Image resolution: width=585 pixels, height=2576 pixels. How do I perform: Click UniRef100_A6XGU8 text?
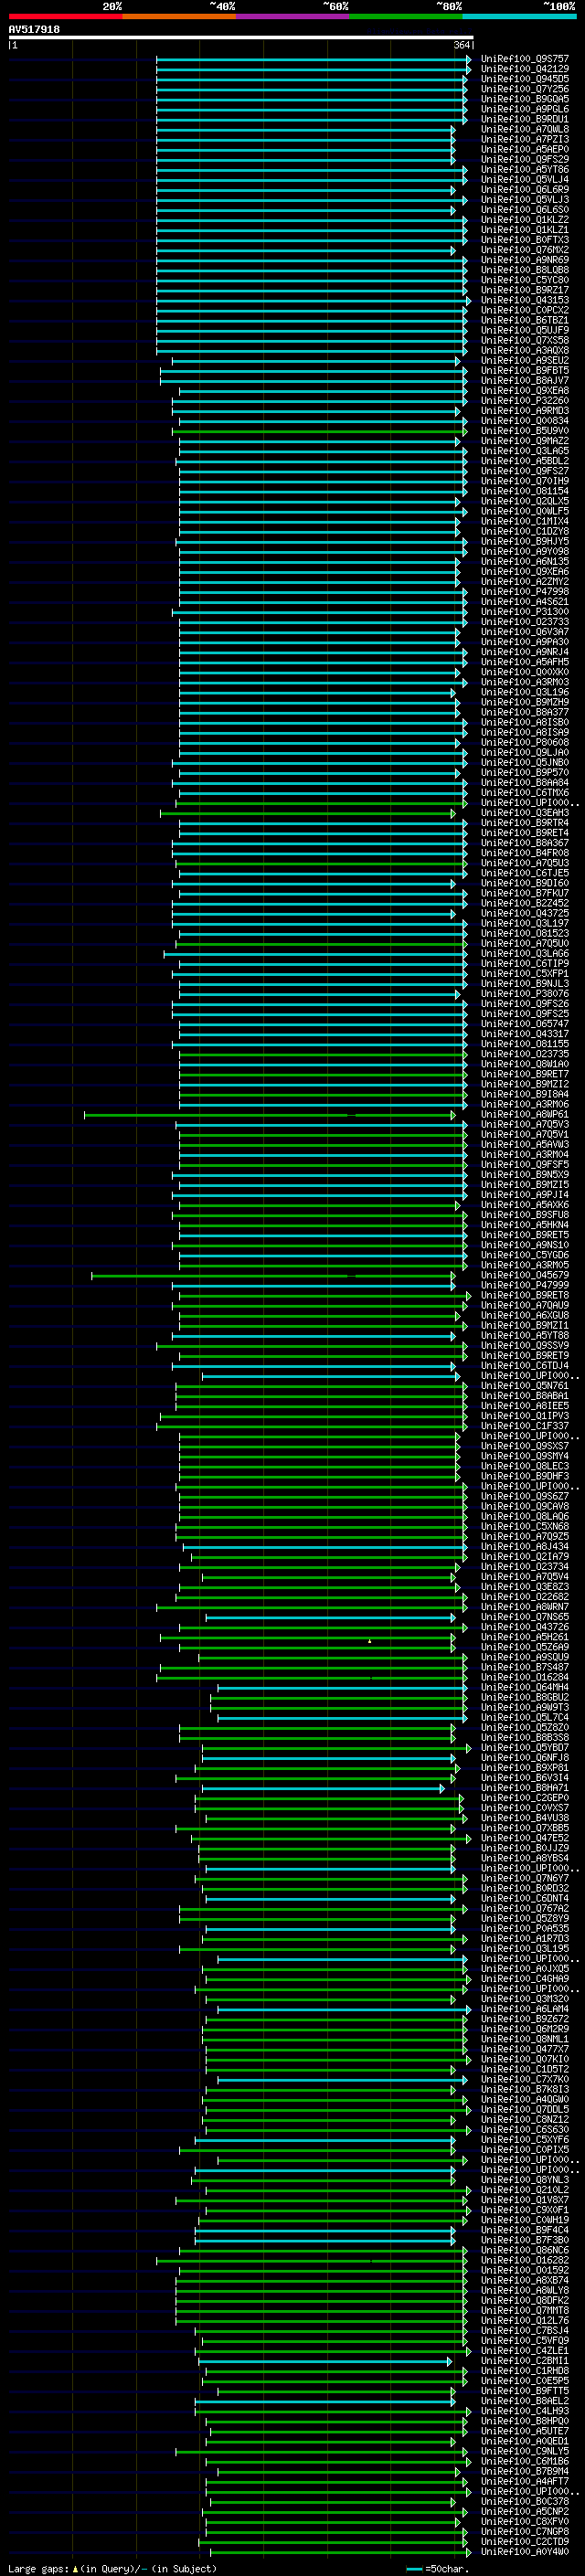click(x=525, y=1315)
